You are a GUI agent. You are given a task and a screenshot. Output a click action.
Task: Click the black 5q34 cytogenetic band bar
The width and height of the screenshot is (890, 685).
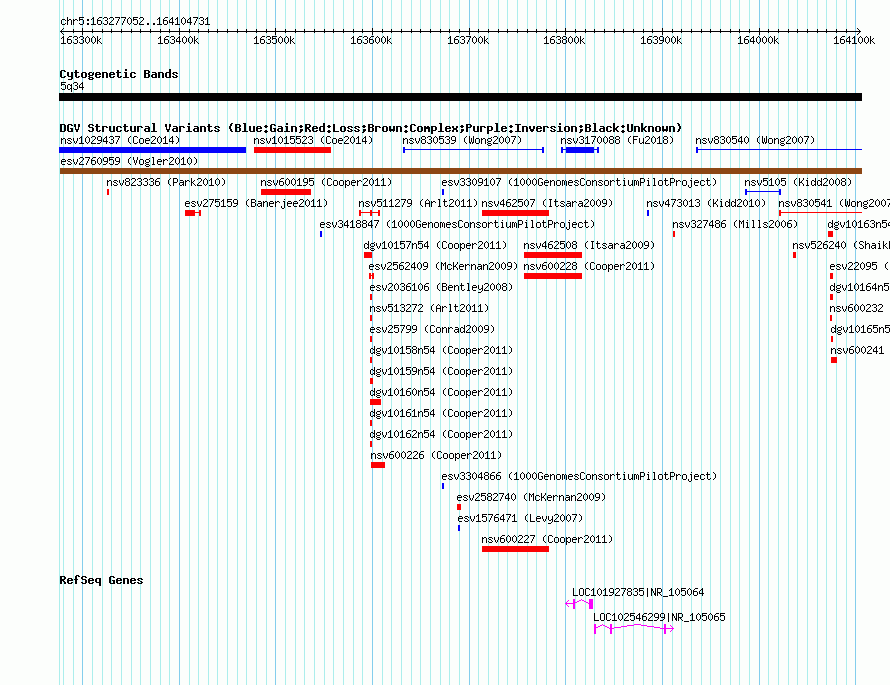pyautogui.click(x=460, y=97)
